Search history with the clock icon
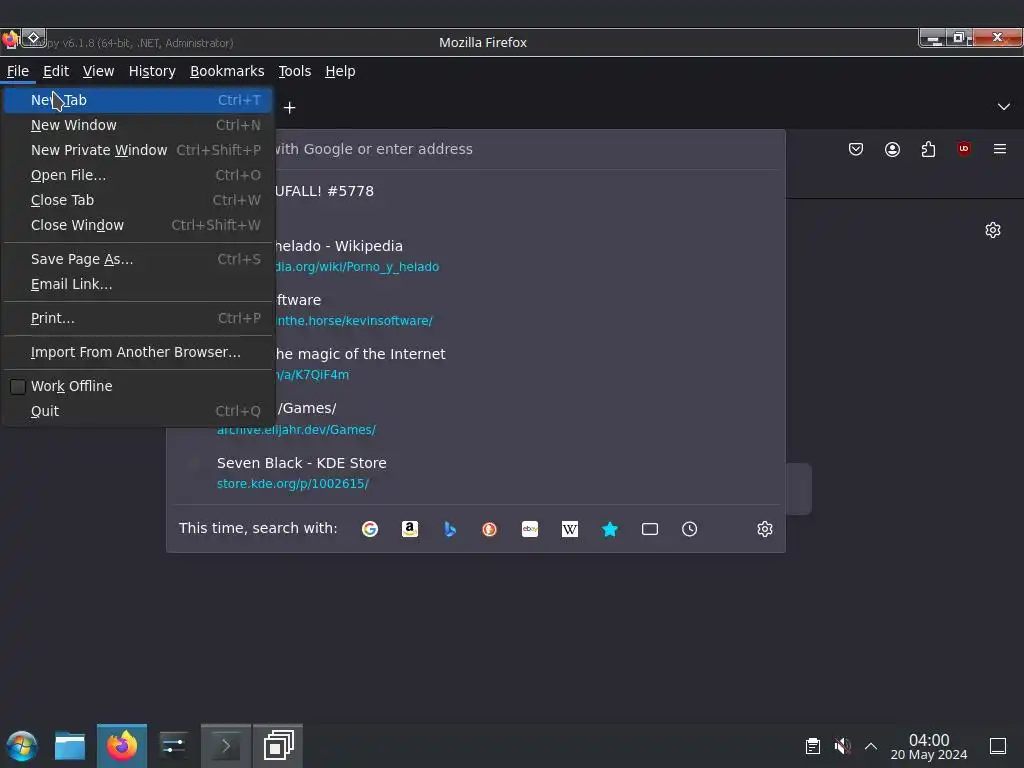 click(689, 529)
